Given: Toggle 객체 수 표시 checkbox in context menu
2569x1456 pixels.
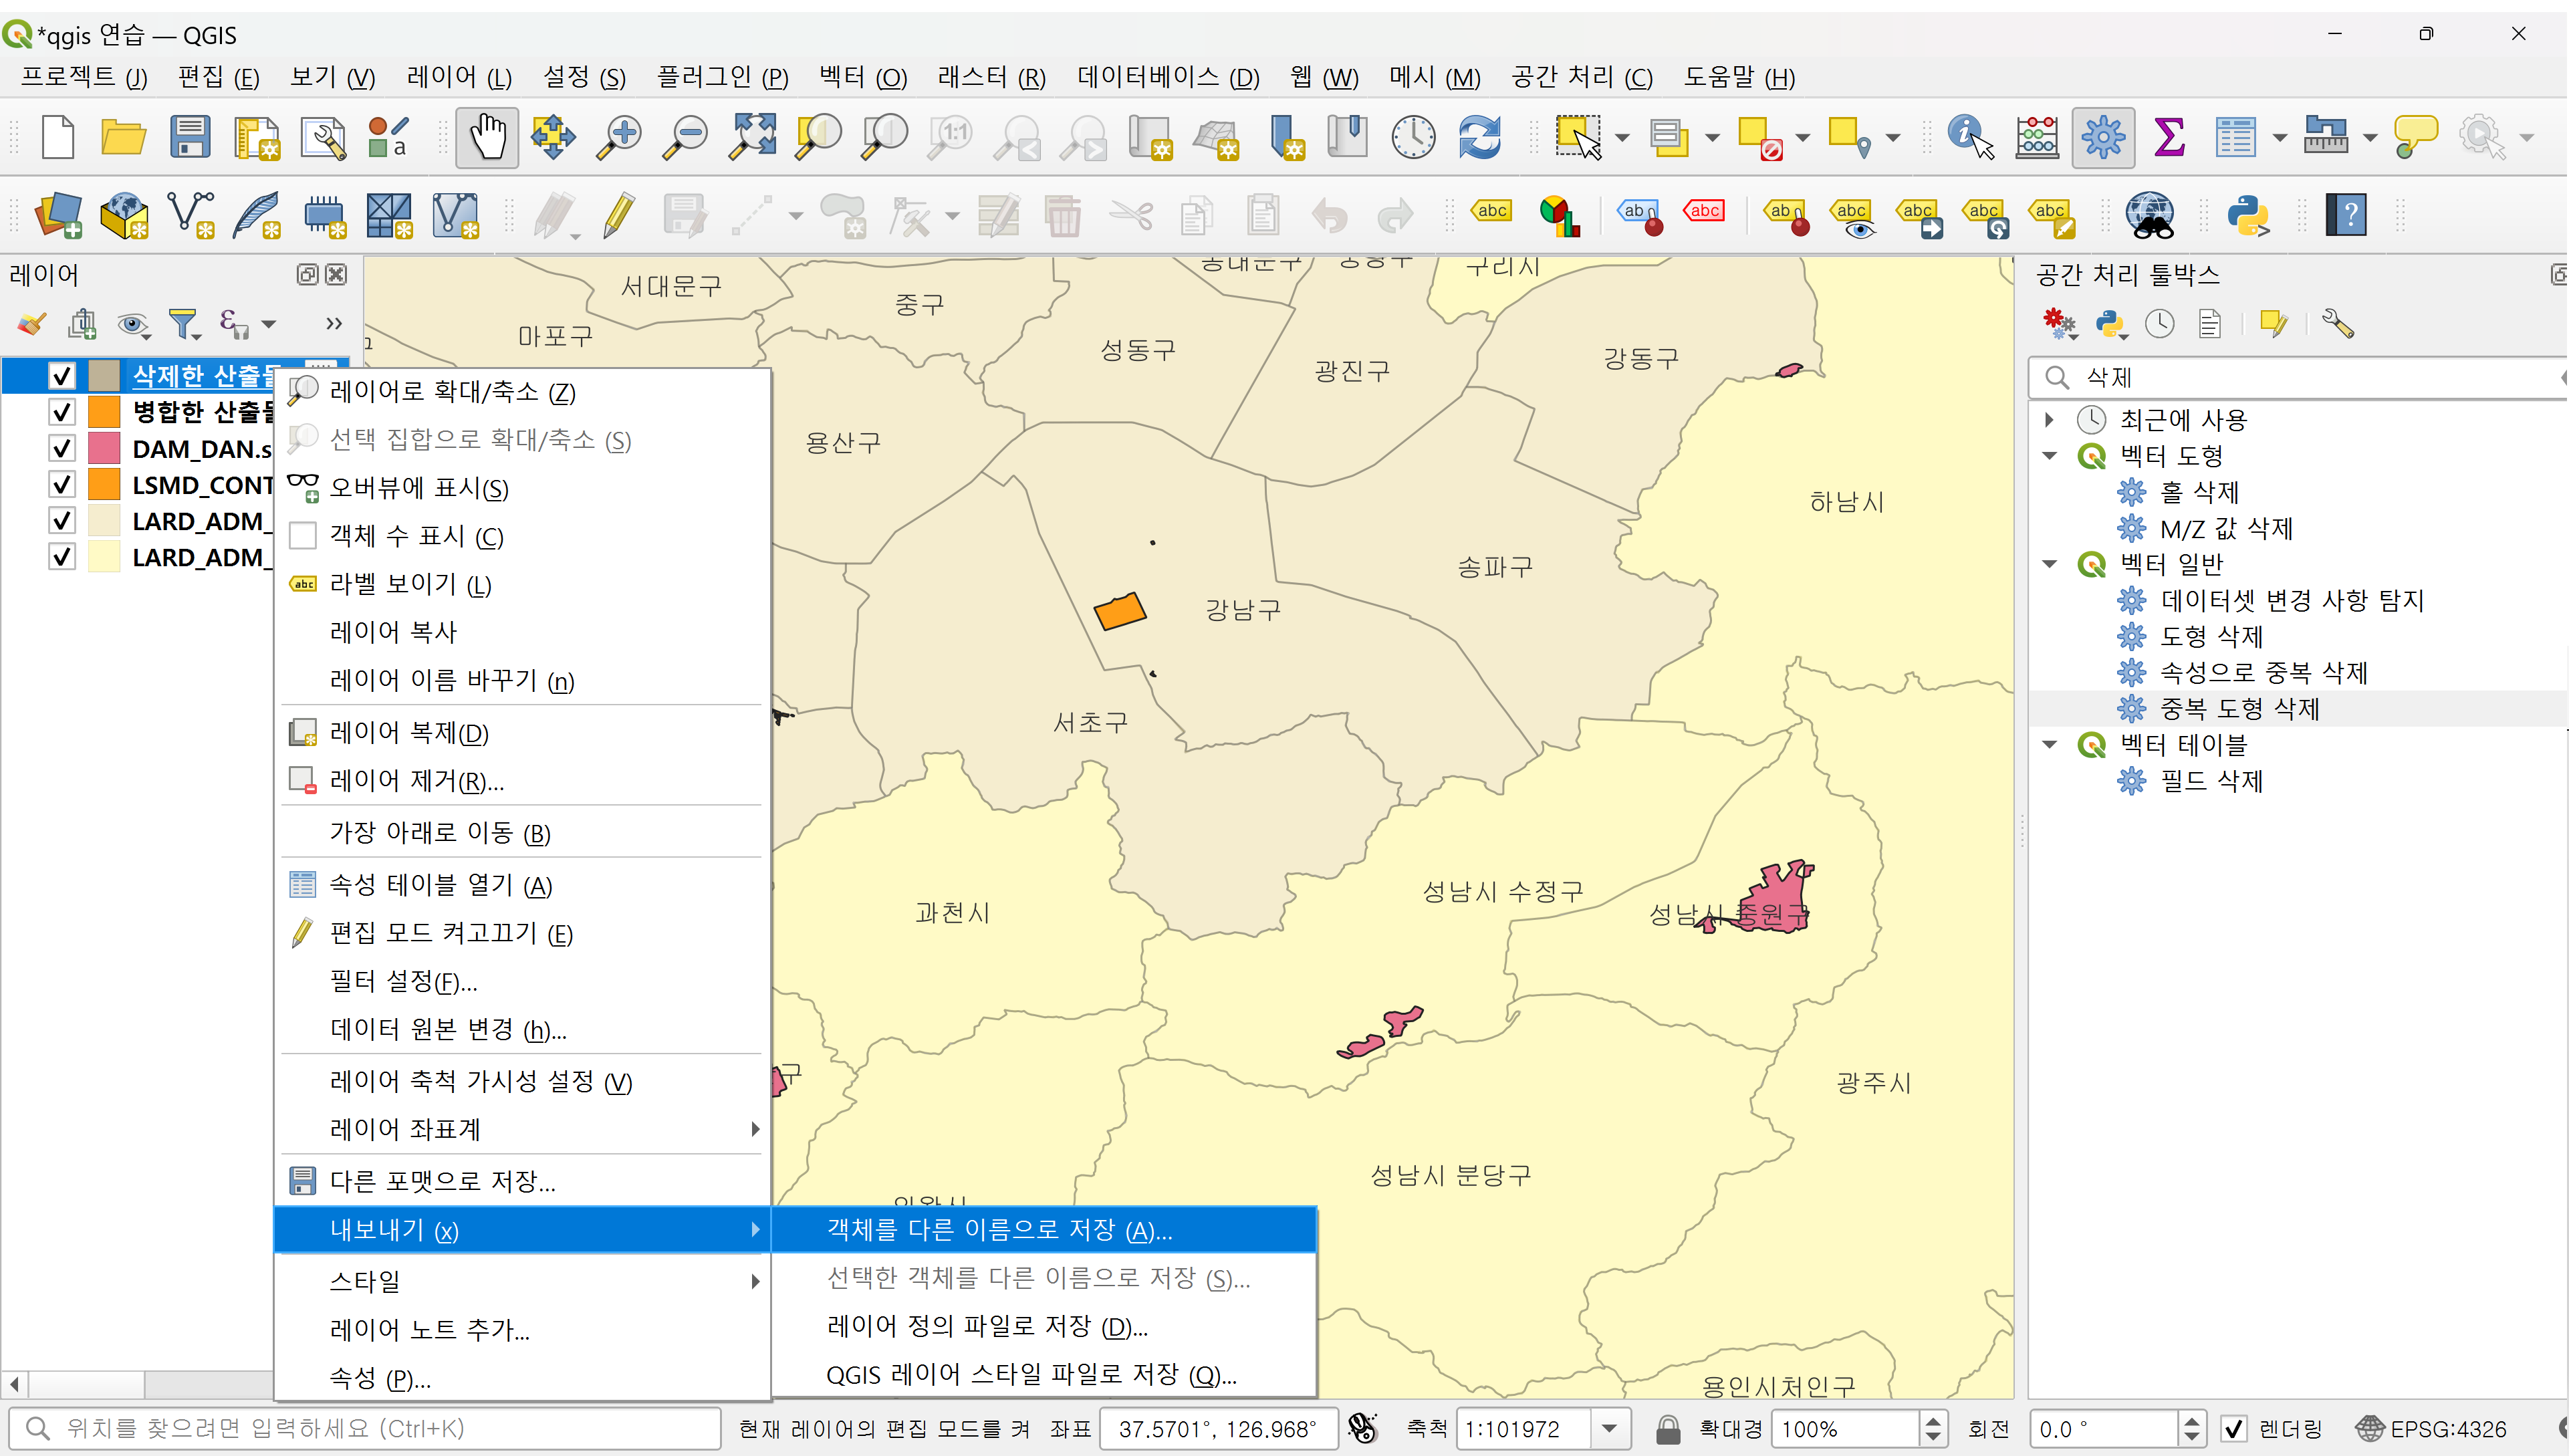Looking at the screenshot, I should click(x=302, y=537).
